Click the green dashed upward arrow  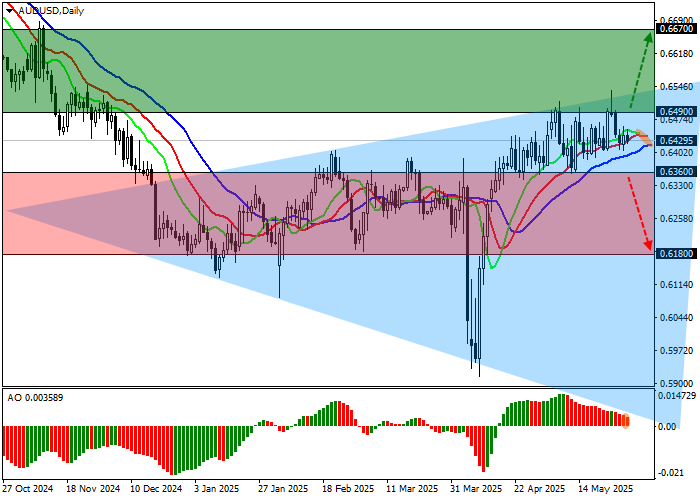[640, 70]
